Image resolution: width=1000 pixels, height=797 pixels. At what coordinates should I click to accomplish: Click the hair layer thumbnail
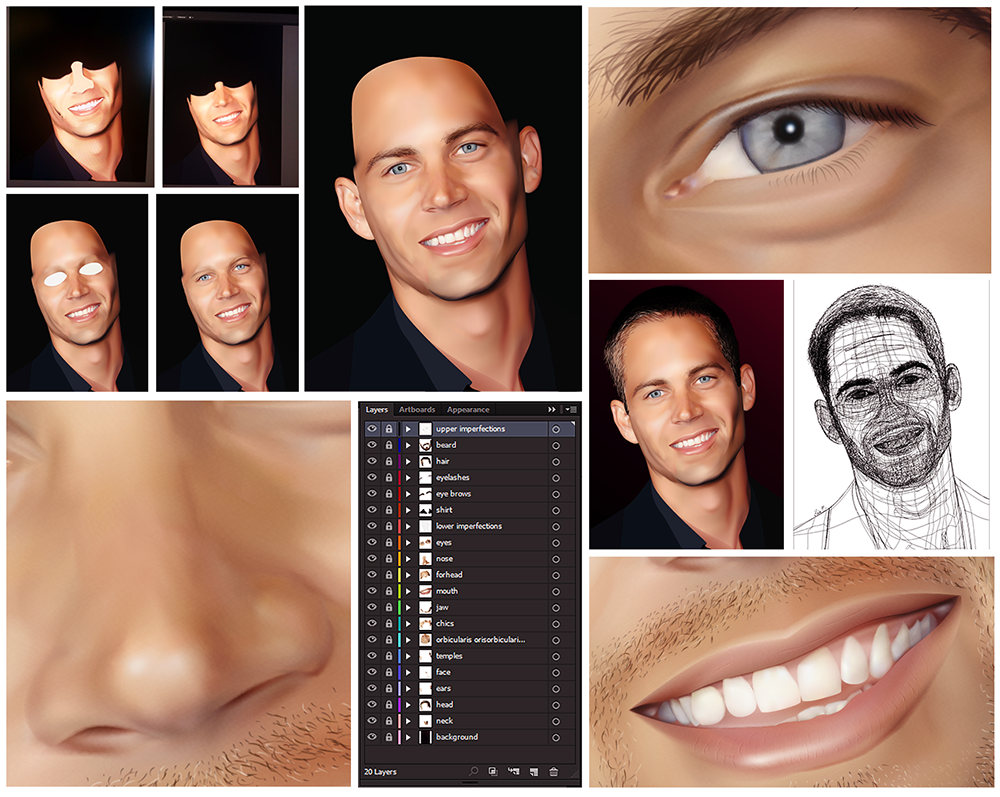click(425, 461)
